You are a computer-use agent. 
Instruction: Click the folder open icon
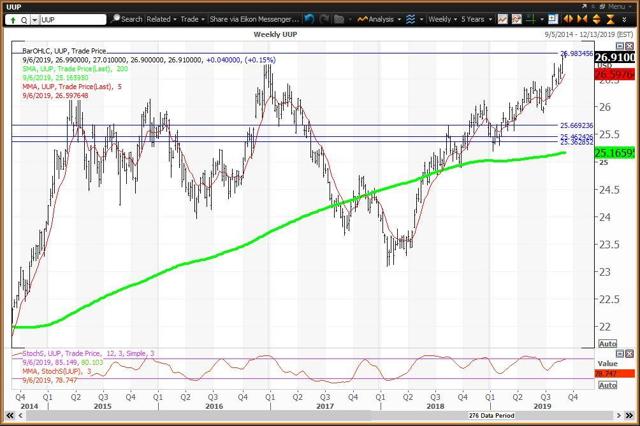pyautogui.click(x=339, y=19)
